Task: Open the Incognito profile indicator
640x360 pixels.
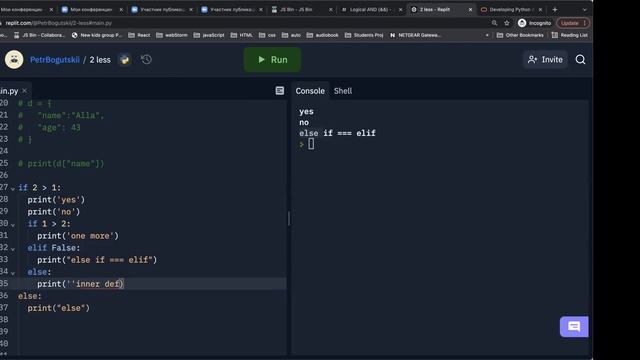Action: coord(534,23)
